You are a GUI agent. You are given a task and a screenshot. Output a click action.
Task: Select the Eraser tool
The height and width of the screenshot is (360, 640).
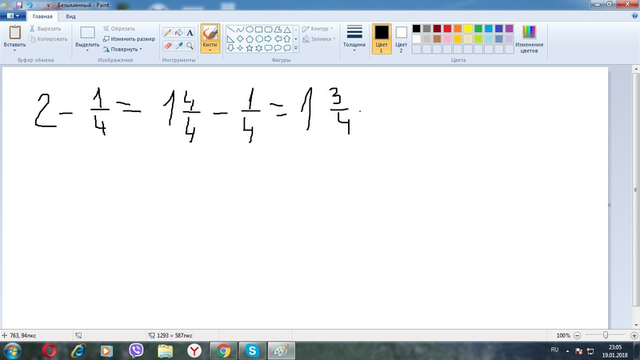167,46
